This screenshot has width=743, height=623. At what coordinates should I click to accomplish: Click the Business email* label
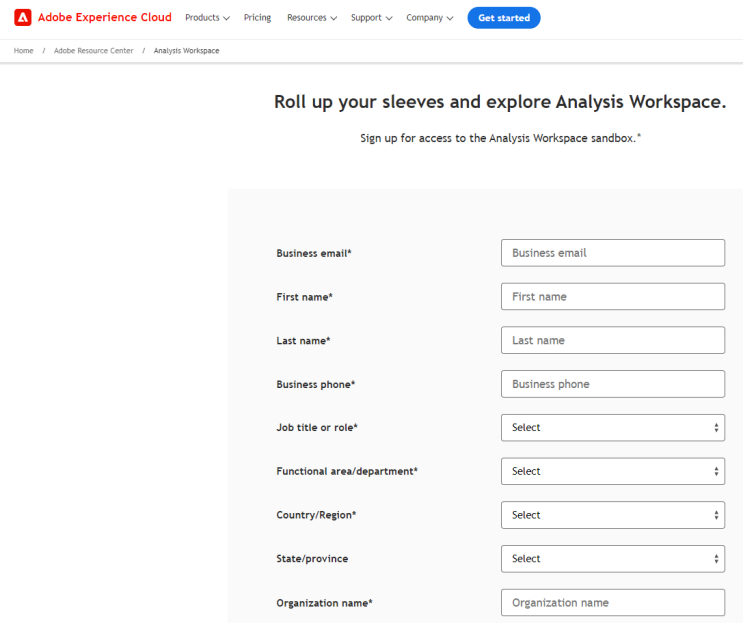pos(314,253)
